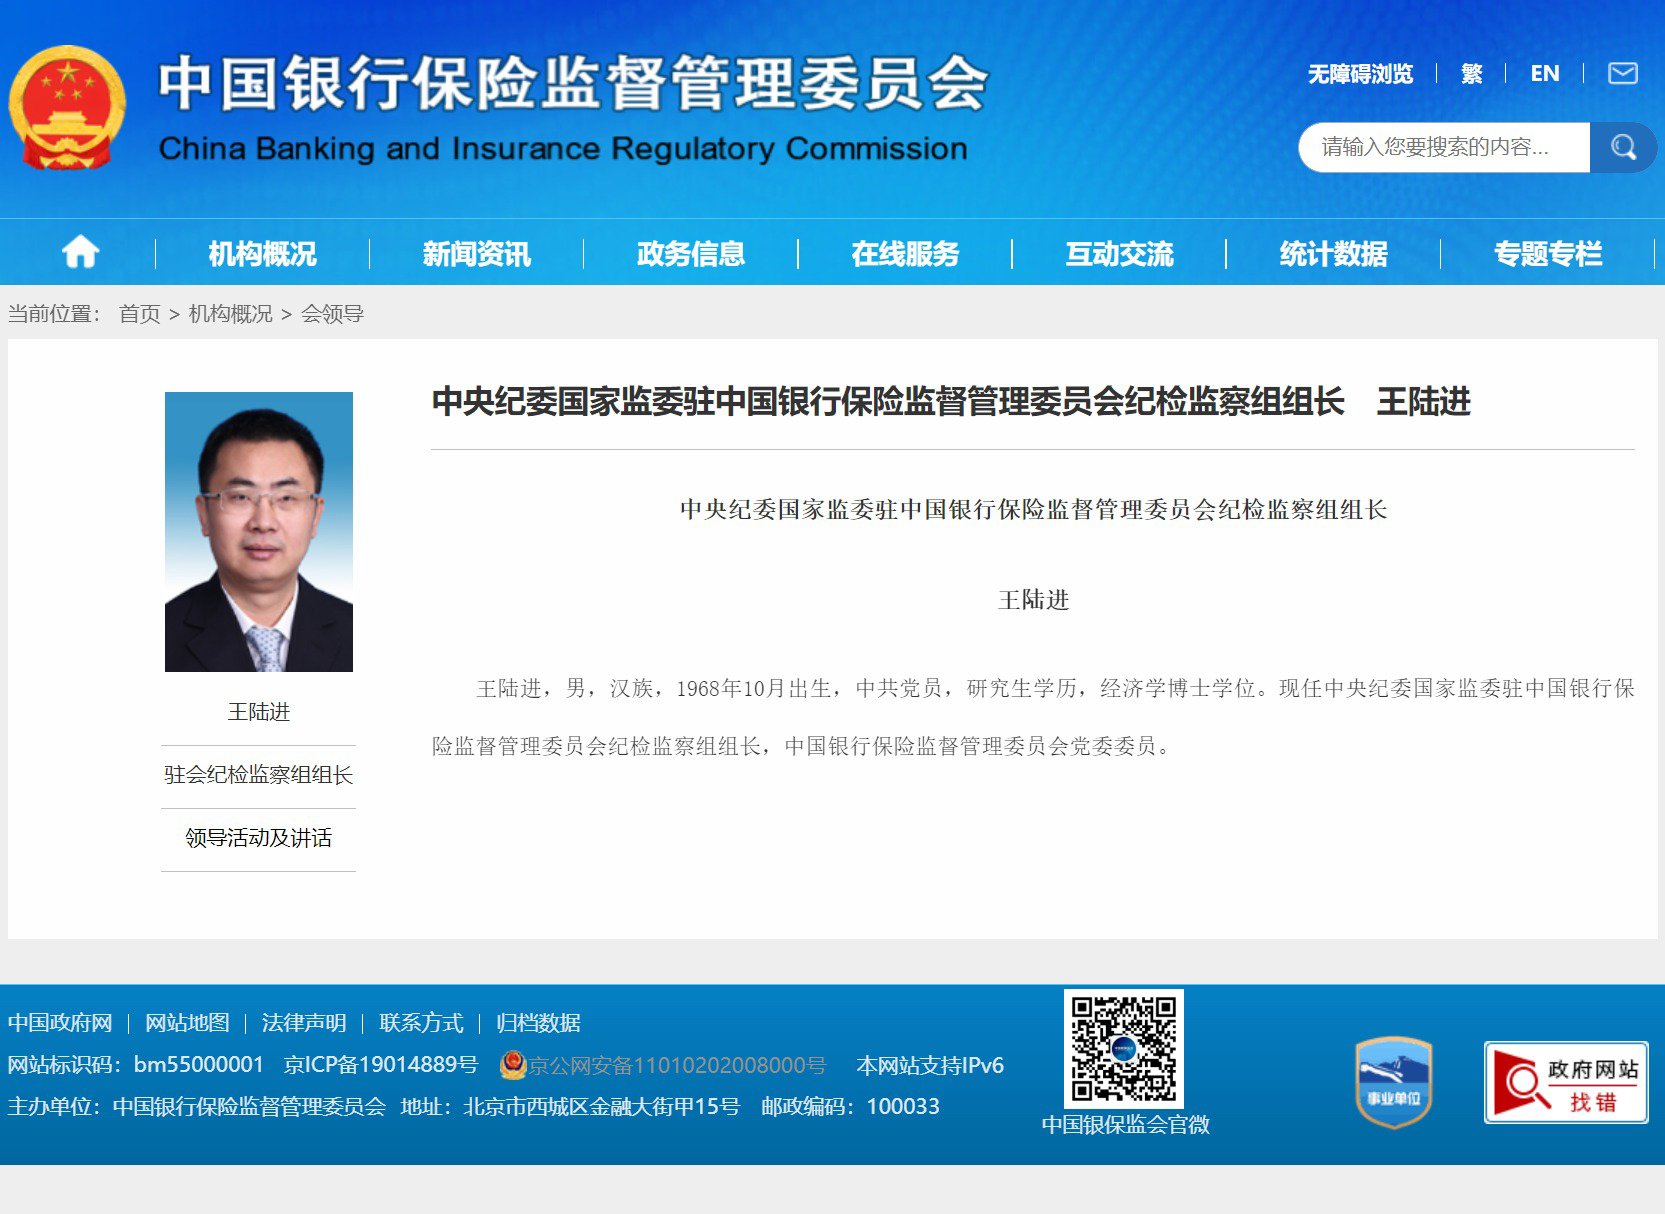
Task: Click the search magnifier icon
Action: pyautogui.click(x=1623, y=146)
